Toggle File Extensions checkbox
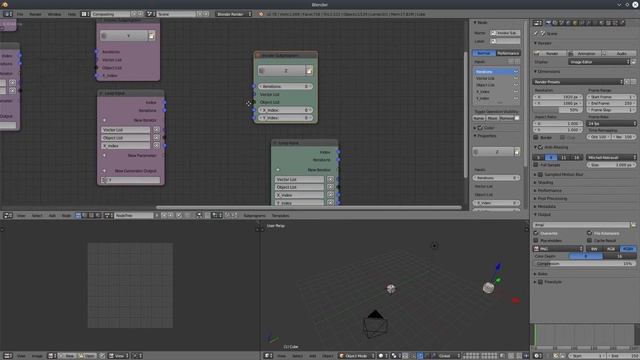This screenshot has height=360, width=640. 589,233
